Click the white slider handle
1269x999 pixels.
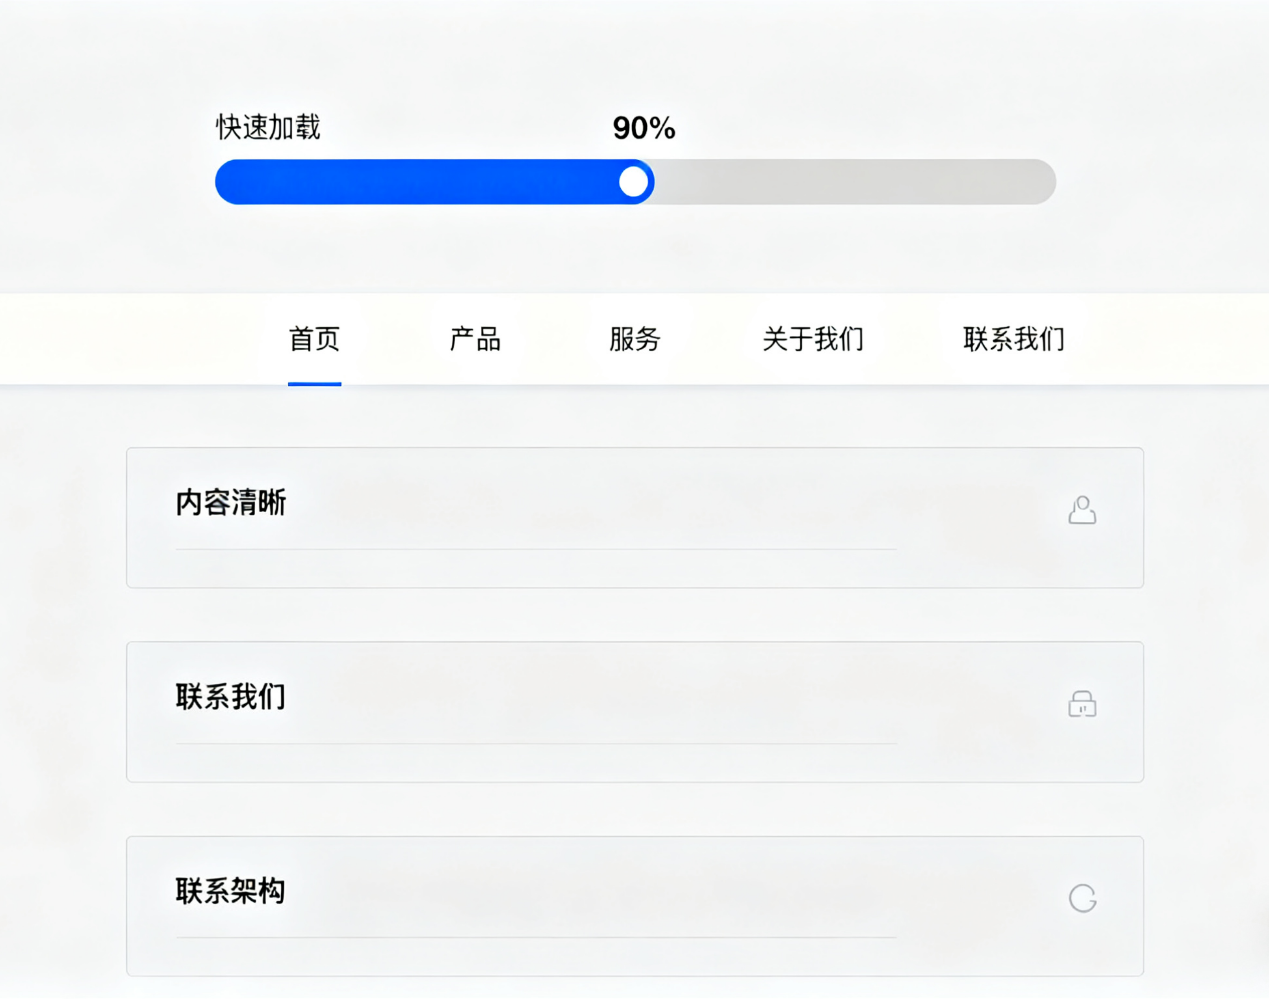coord(633,182)
